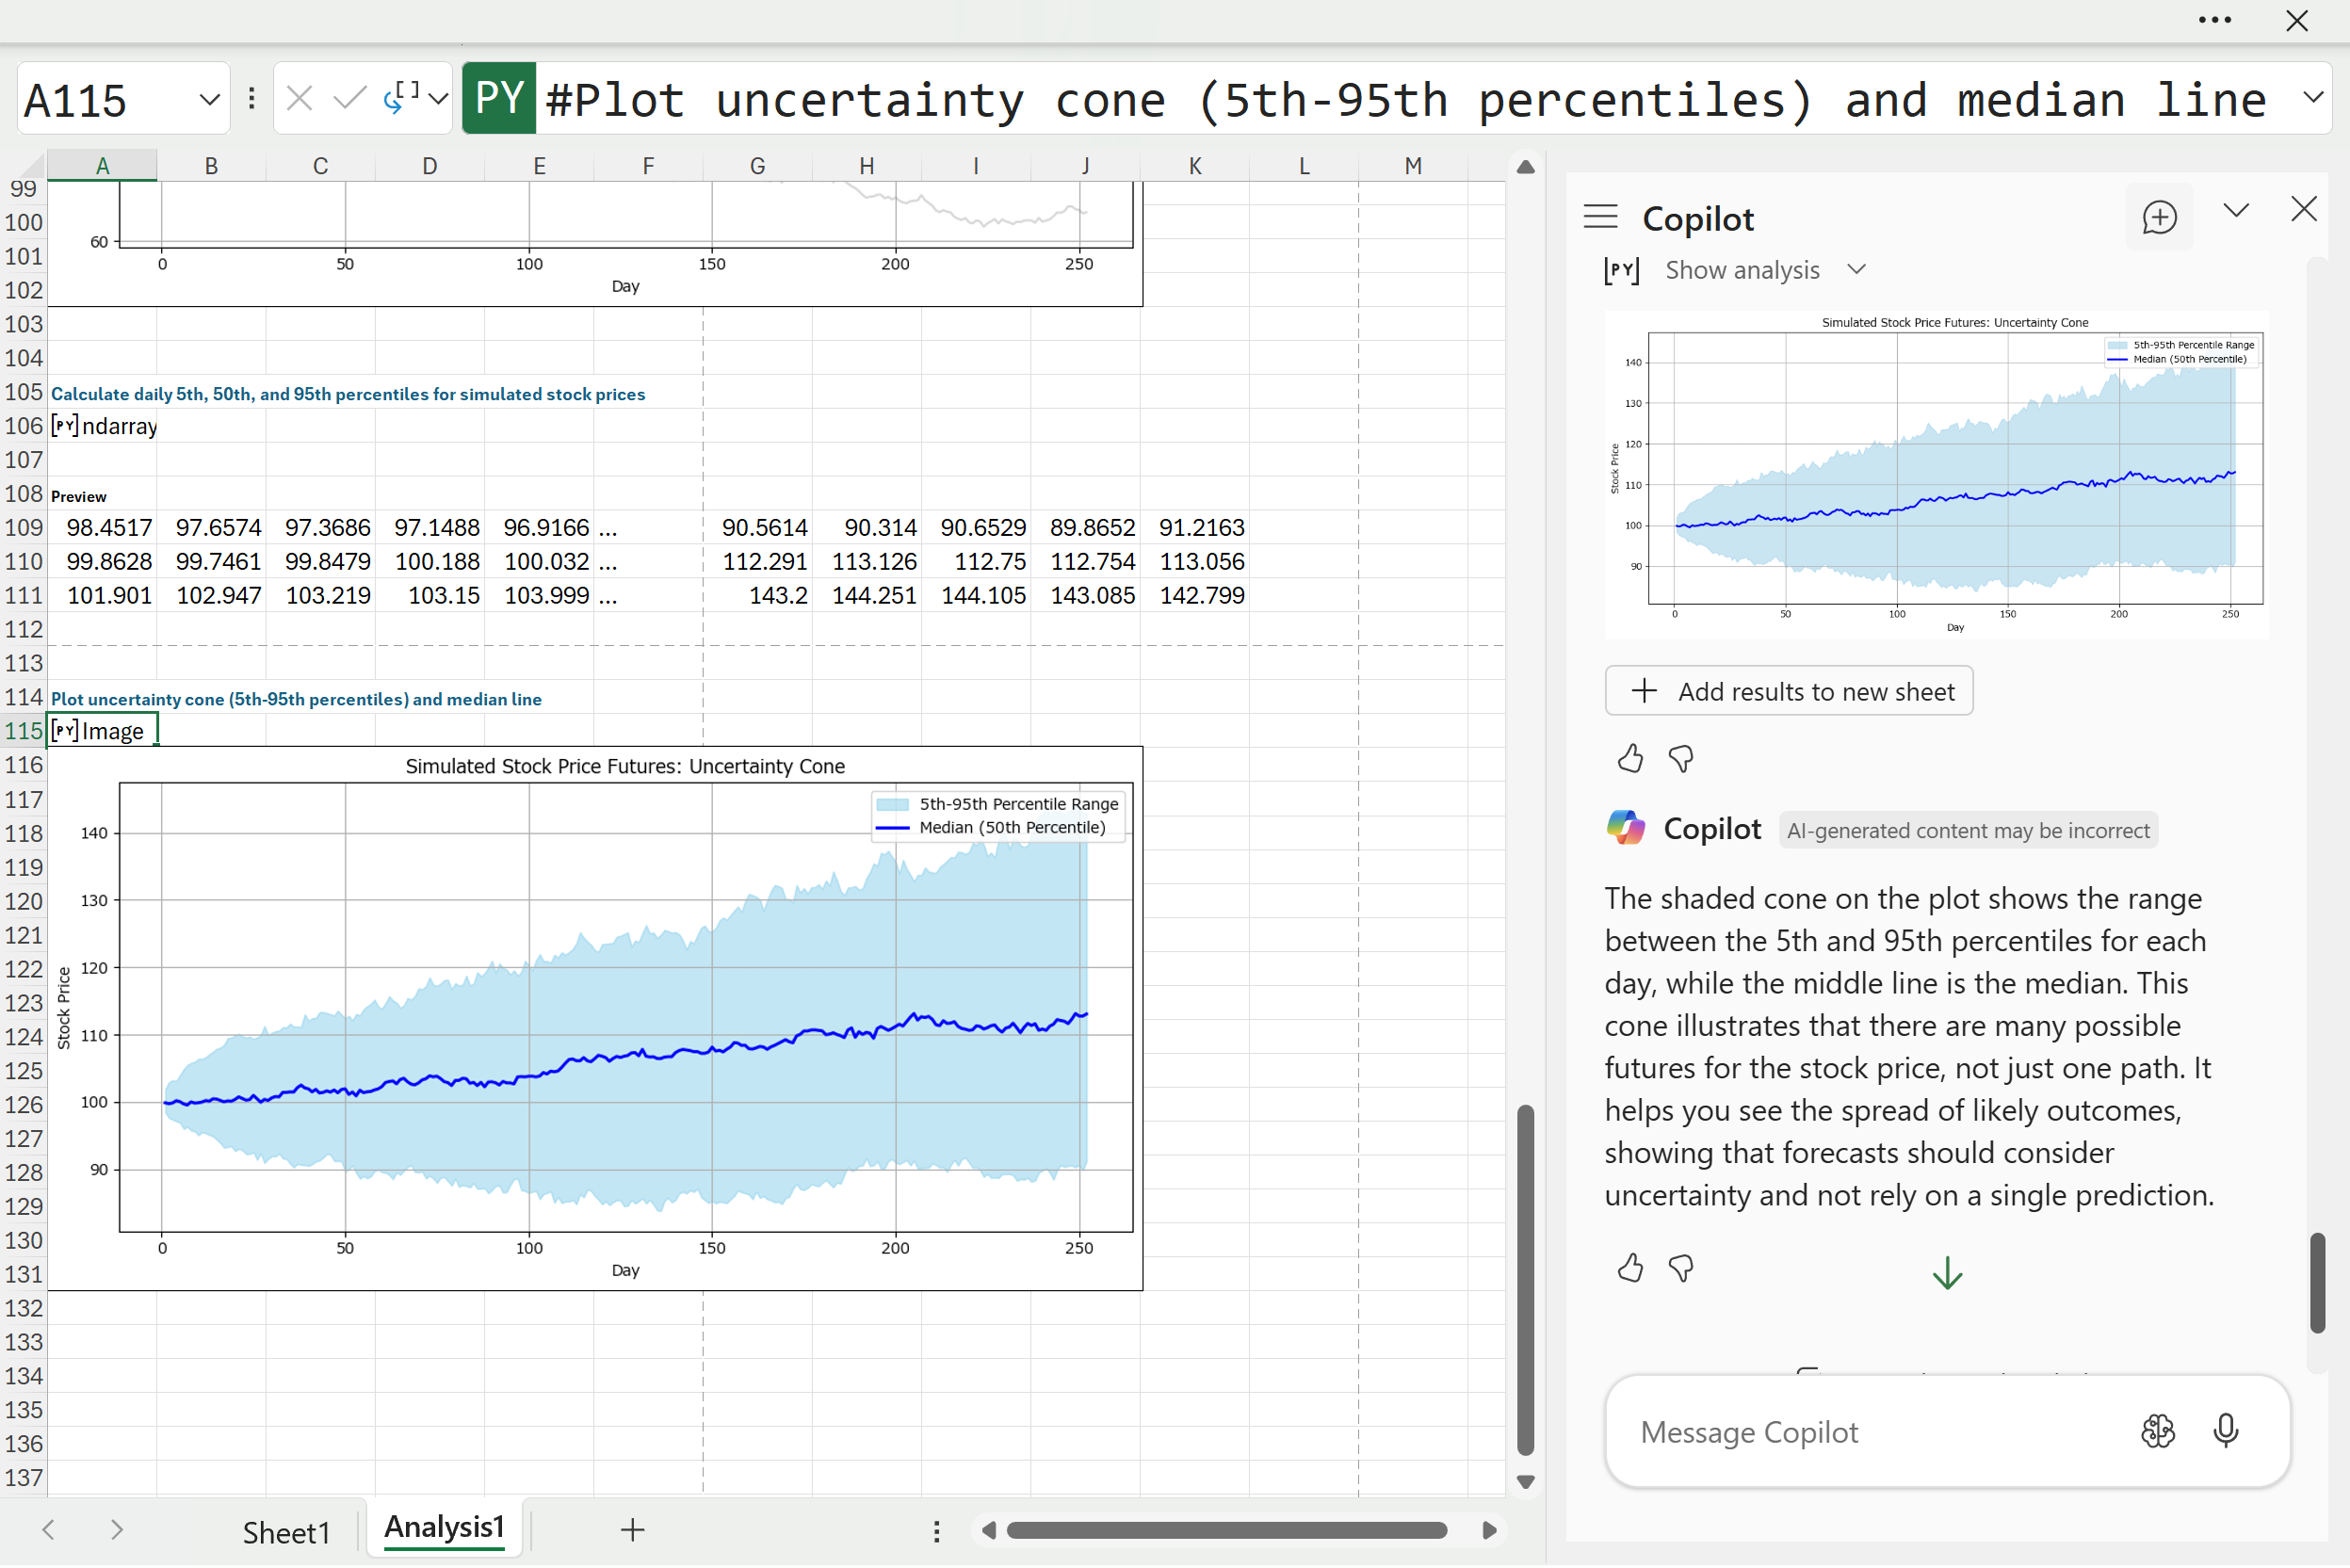Click the icon left of the microphone
The image size is (2350, 1568).
(x=2157, y=1431)
